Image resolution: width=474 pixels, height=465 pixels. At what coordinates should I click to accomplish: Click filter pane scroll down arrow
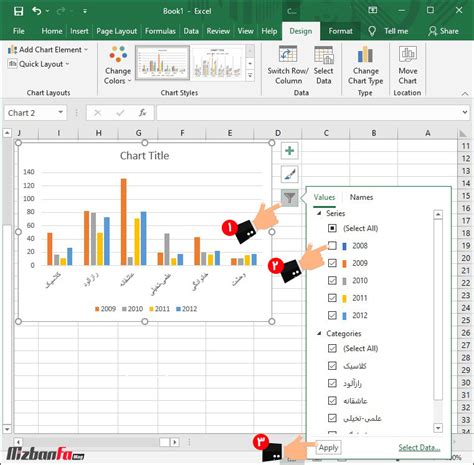click(x=438, y=427)
